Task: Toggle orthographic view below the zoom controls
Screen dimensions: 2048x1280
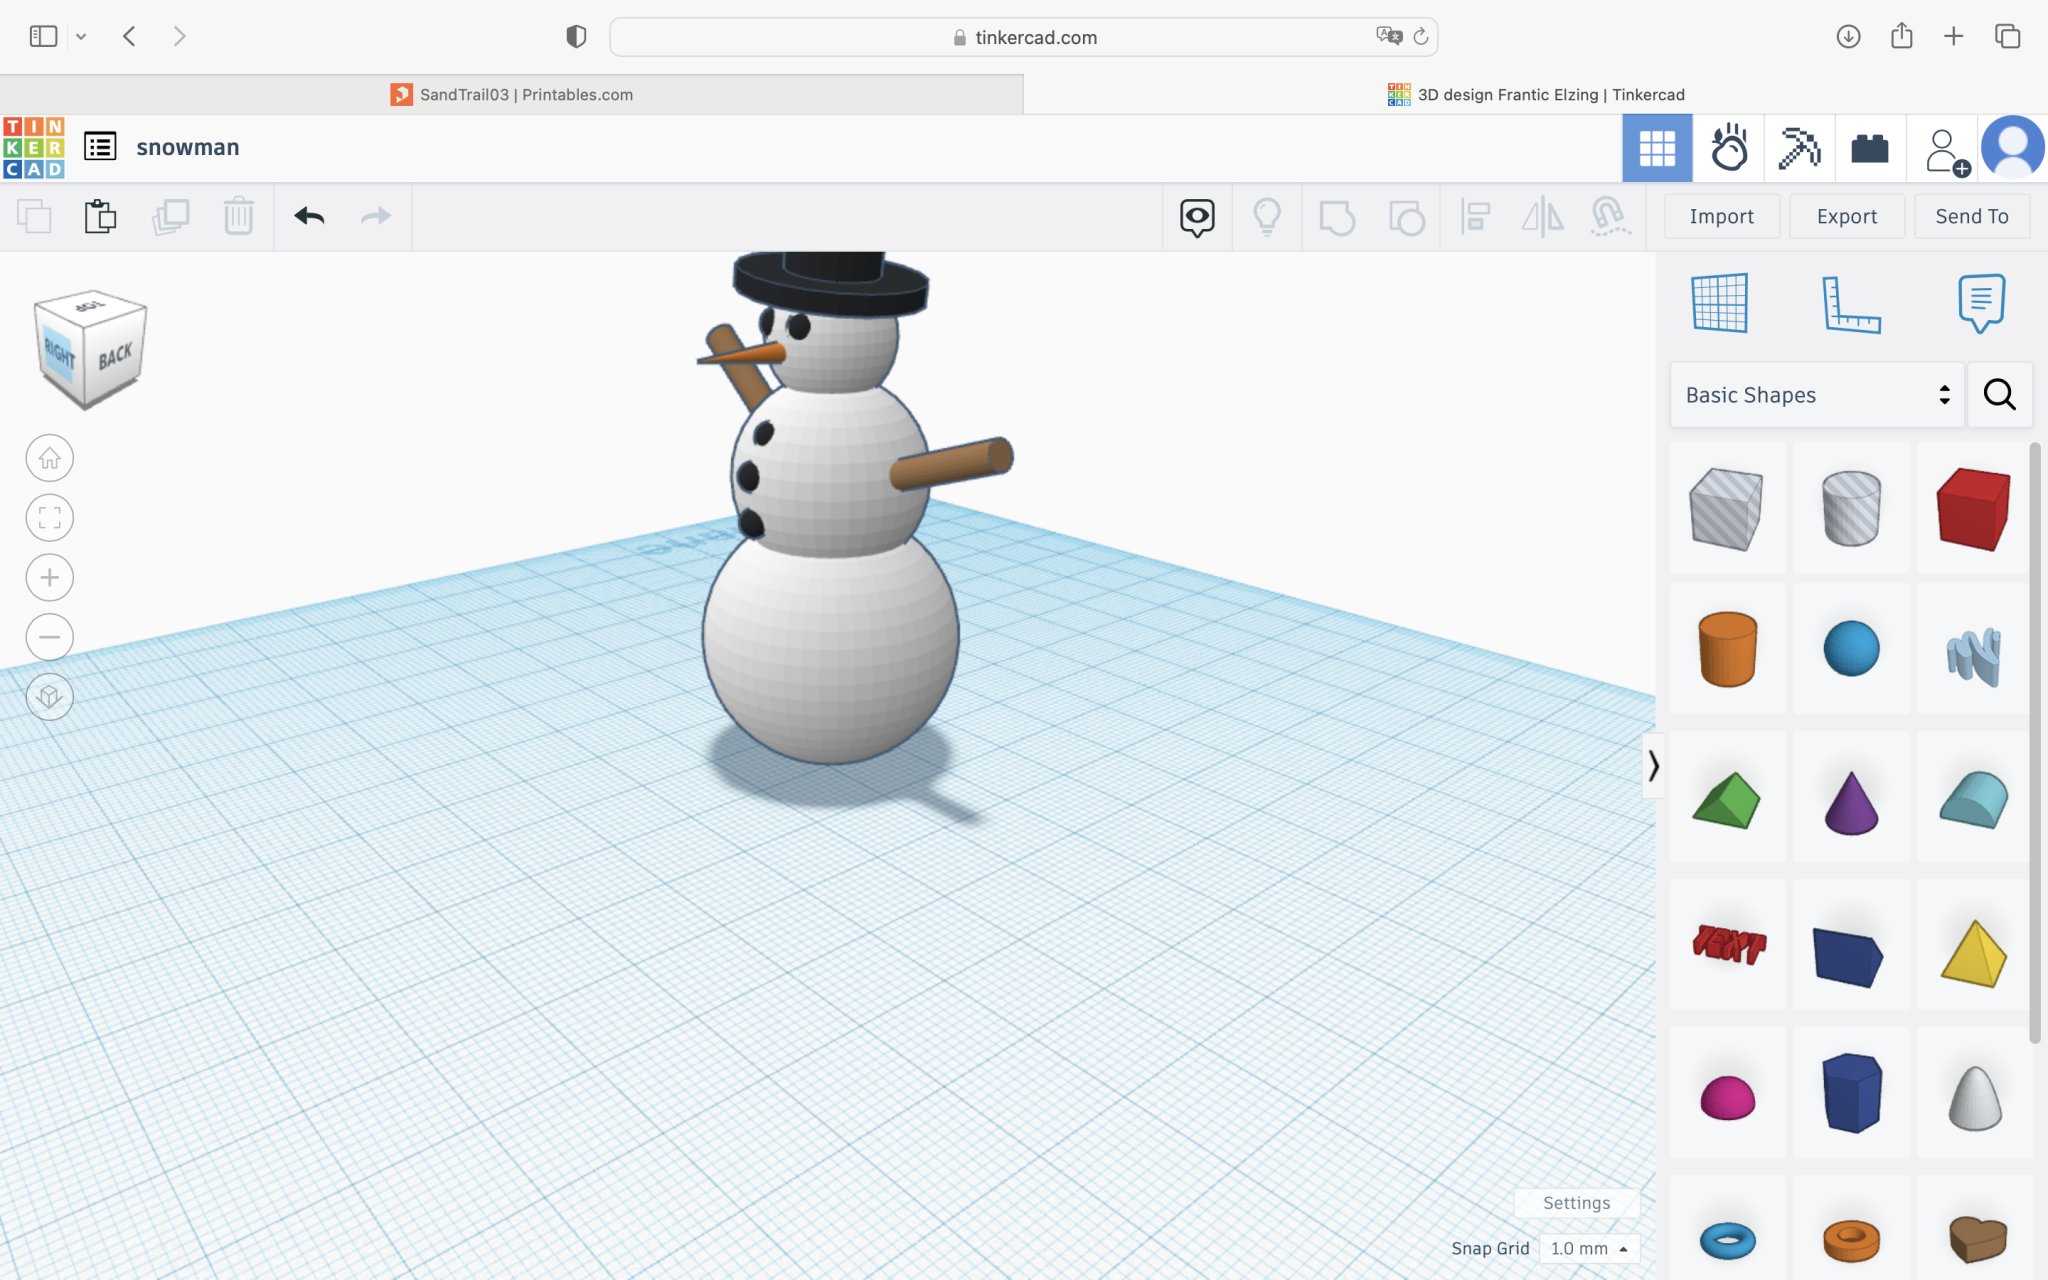Action: point(49,697)
